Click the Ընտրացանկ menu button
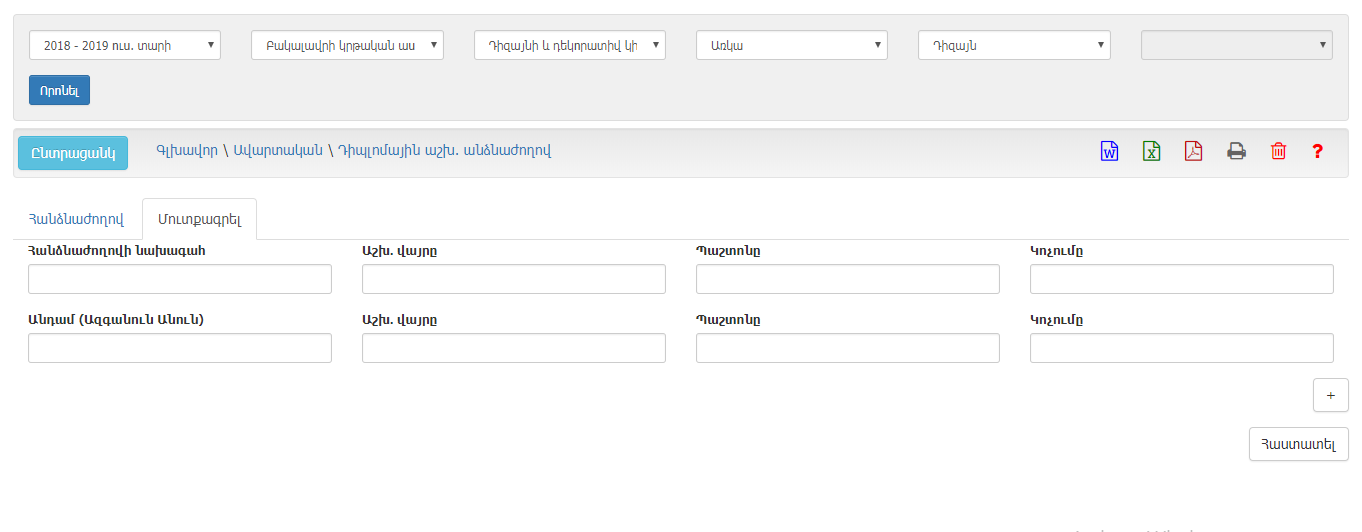Screen dimensions: 1362x532 point(73,153)
